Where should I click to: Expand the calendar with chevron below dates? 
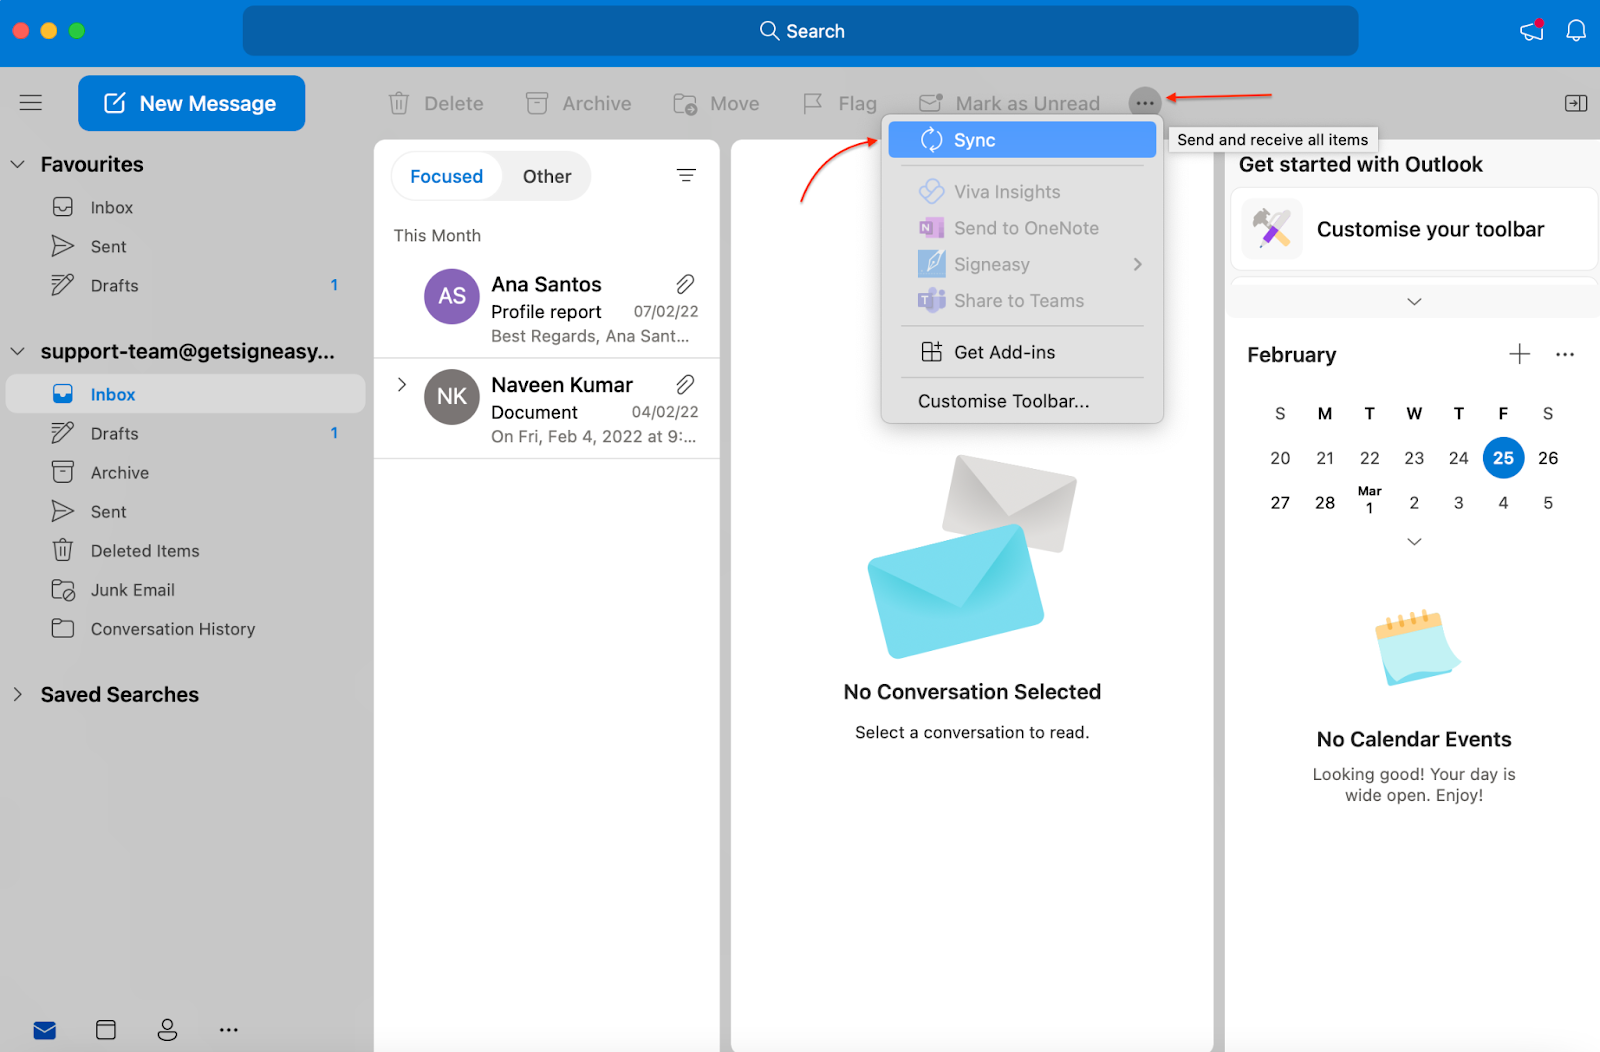coord(1414,541)
